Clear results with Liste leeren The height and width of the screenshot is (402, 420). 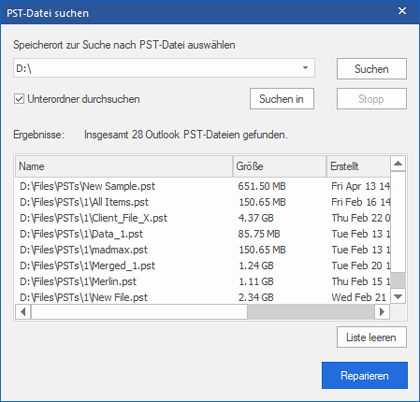pyautogui.click(x=372, y=337)
